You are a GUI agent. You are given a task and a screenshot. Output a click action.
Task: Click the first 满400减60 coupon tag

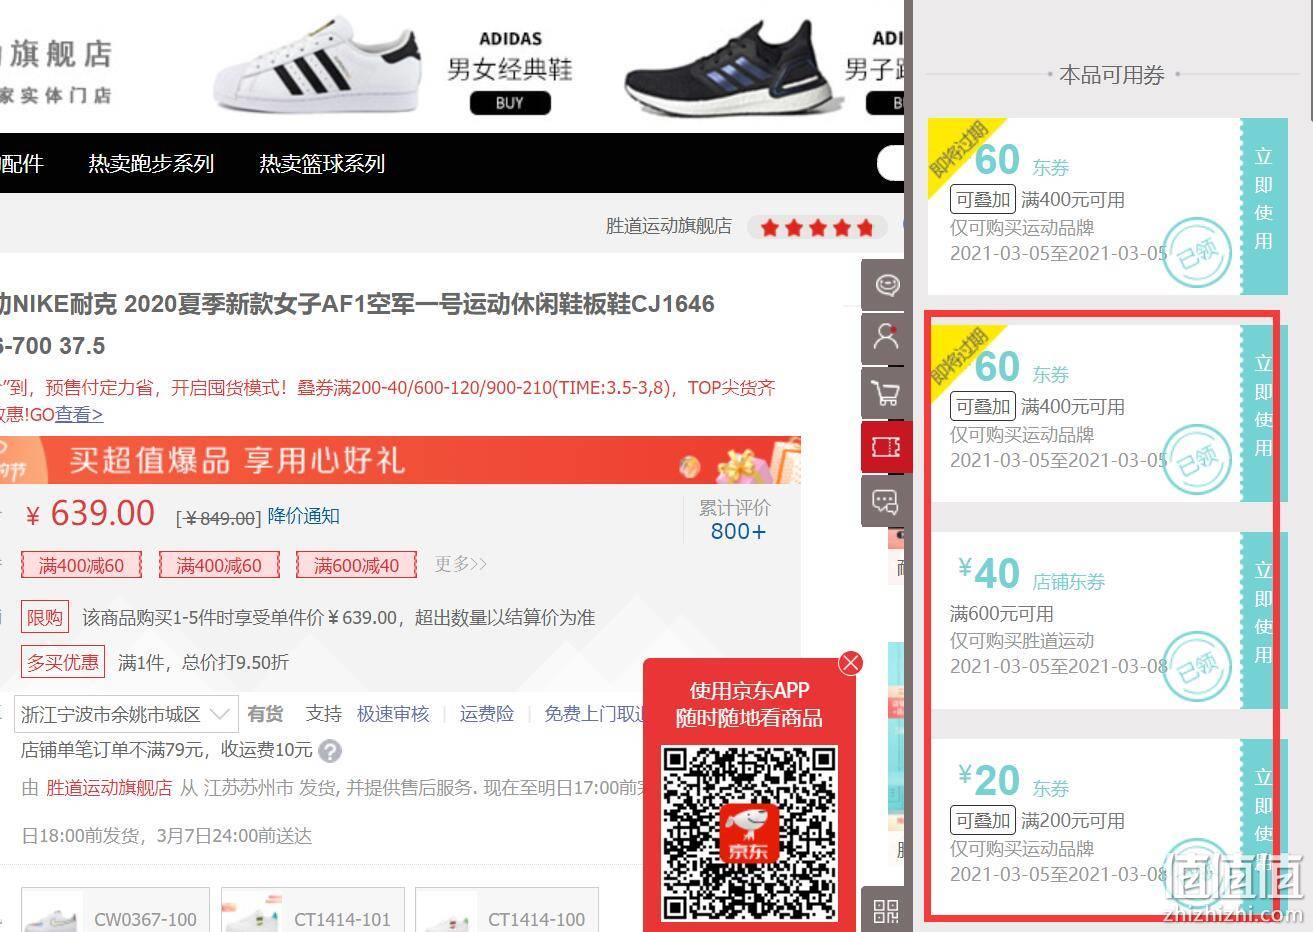[x=81, y=565]
